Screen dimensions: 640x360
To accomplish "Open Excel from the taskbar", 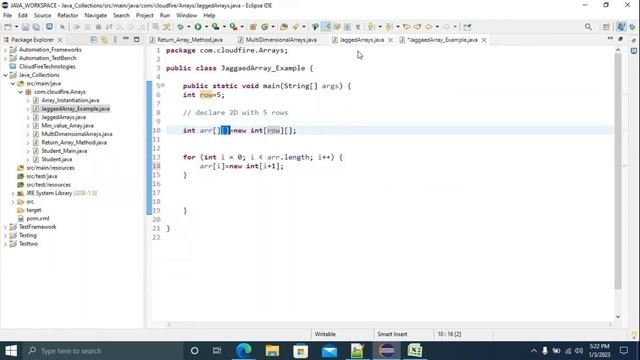I will 415,351.
